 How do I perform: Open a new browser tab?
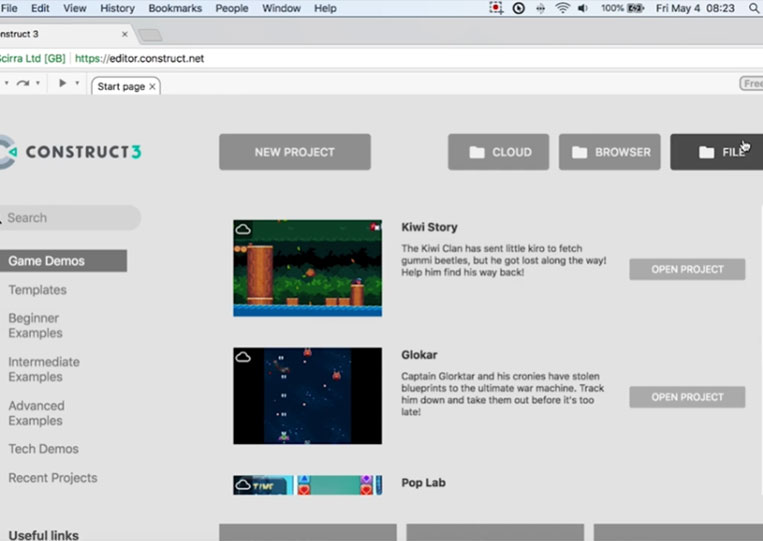(x=150, y=35)
